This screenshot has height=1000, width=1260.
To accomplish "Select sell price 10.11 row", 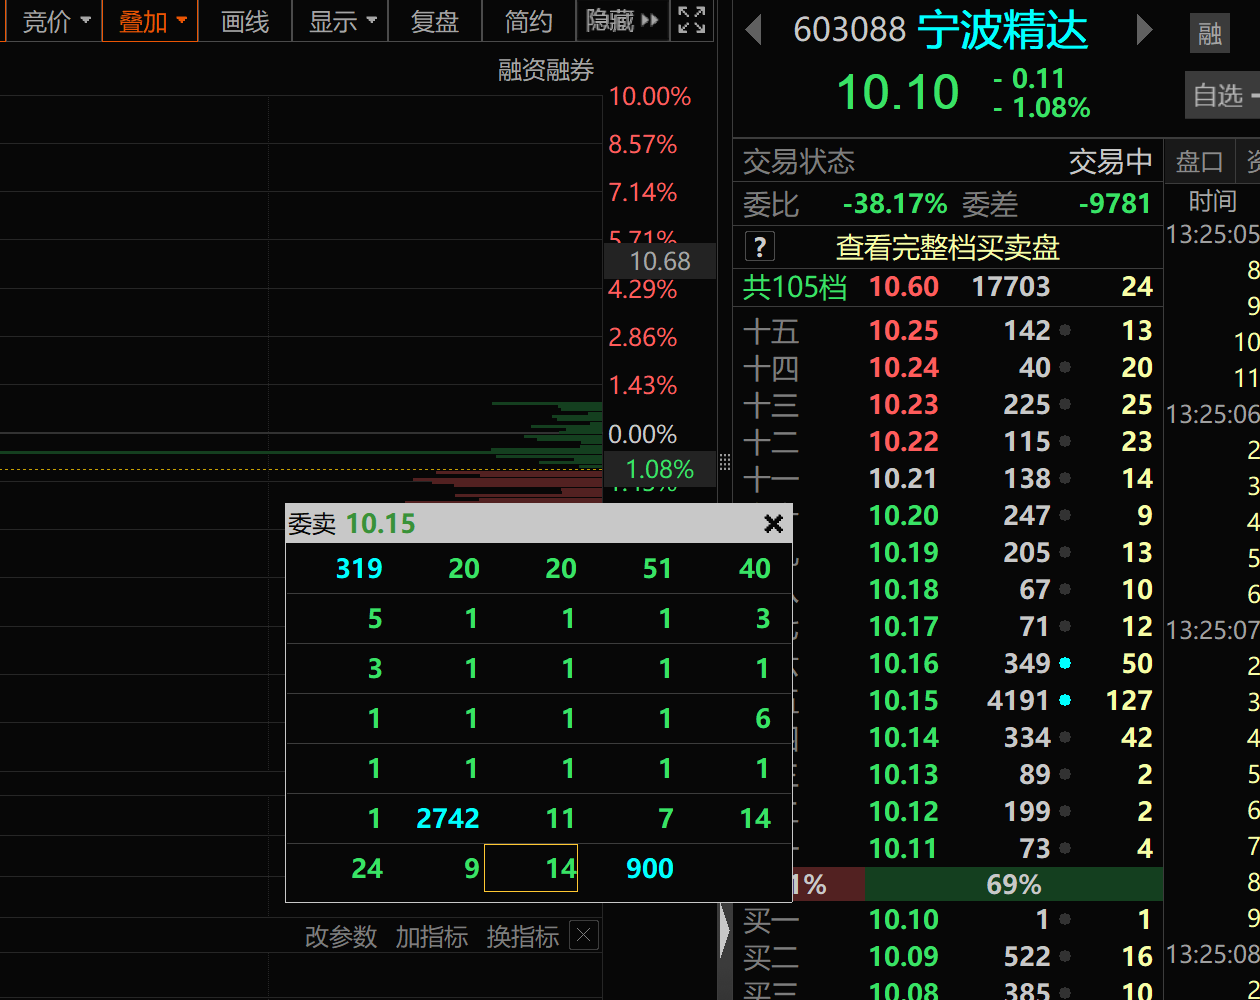I will [948, 848].
